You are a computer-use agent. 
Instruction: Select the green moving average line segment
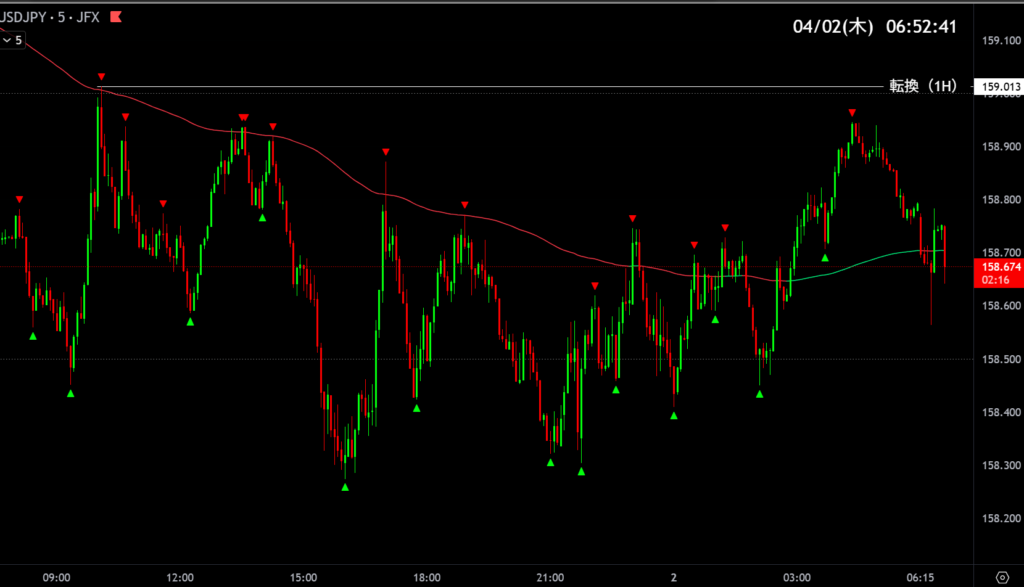pyautogui.click(x=860, y=262)
